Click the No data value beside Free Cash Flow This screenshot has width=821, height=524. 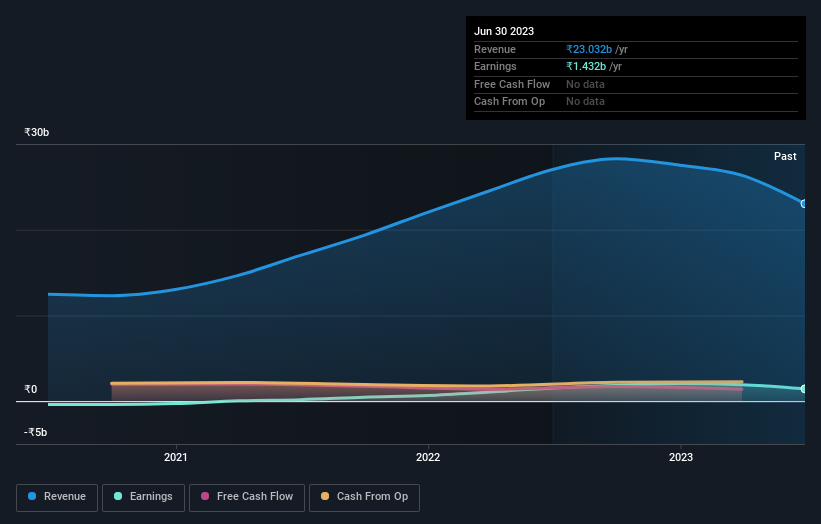pyautogui.click(x=585, y=84)
